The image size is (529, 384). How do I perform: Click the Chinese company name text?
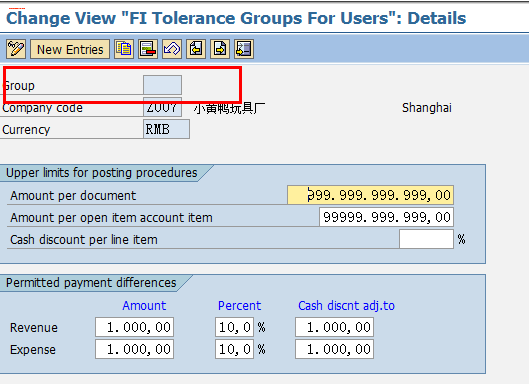[x=229, y=108]
